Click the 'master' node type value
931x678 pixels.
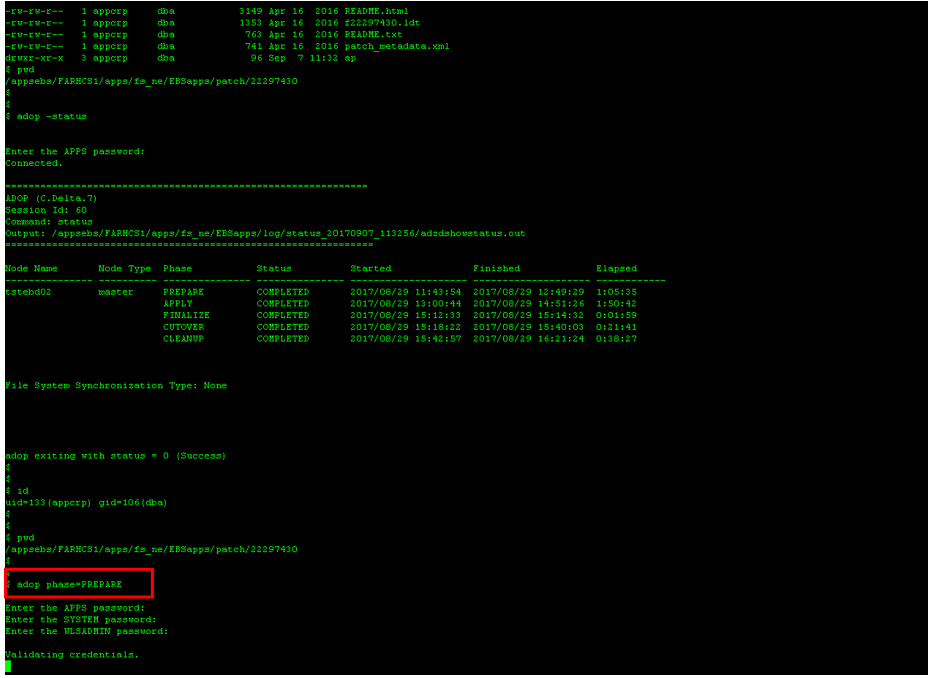point(116,292)
